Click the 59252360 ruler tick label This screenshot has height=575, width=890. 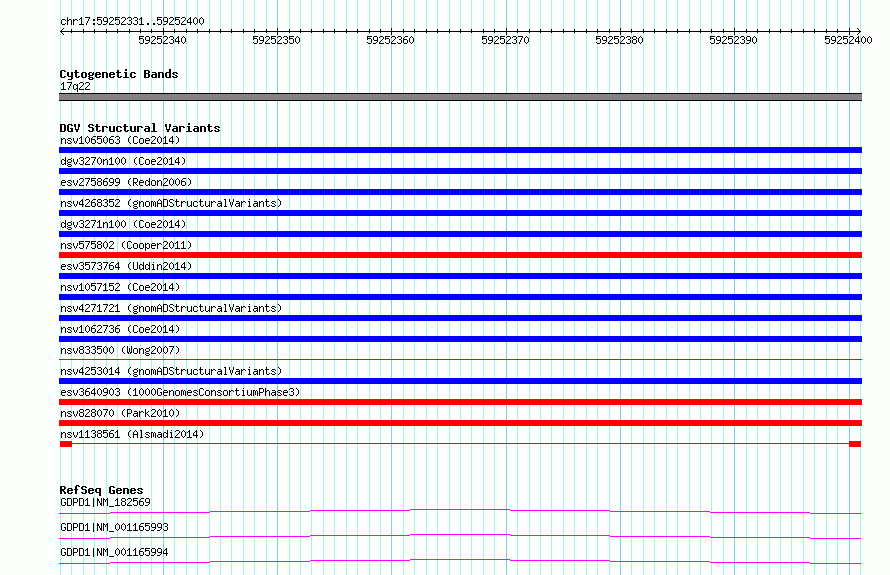coord(391,40)
